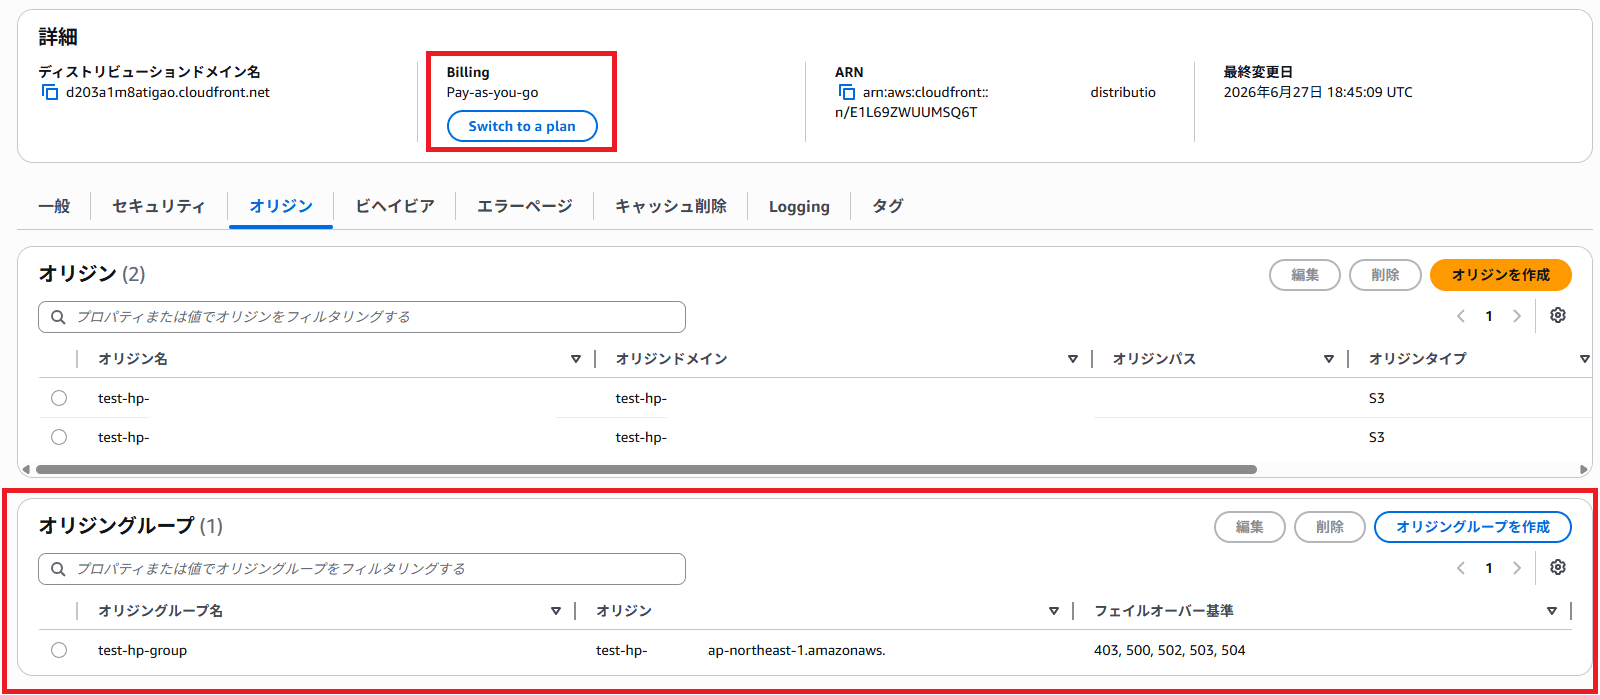Open origin groups table settings gear
1600x695 pixels.
click(x=1558, y=567)
